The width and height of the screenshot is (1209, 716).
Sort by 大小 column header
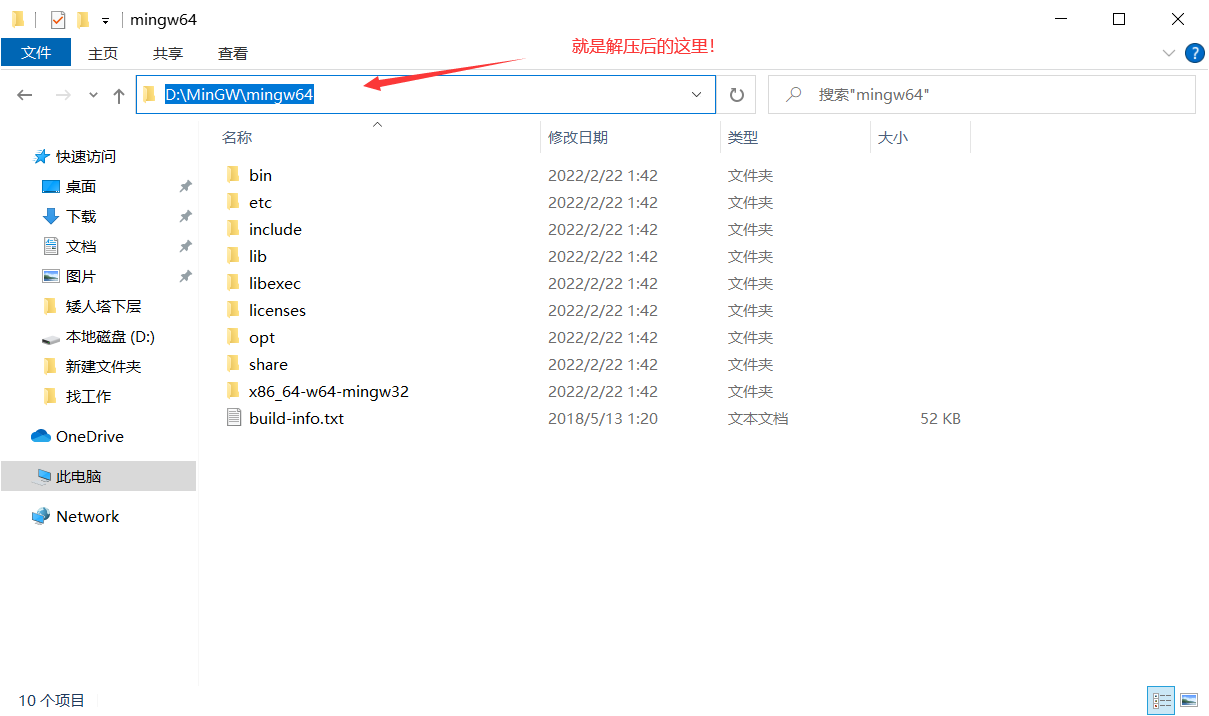893,137
